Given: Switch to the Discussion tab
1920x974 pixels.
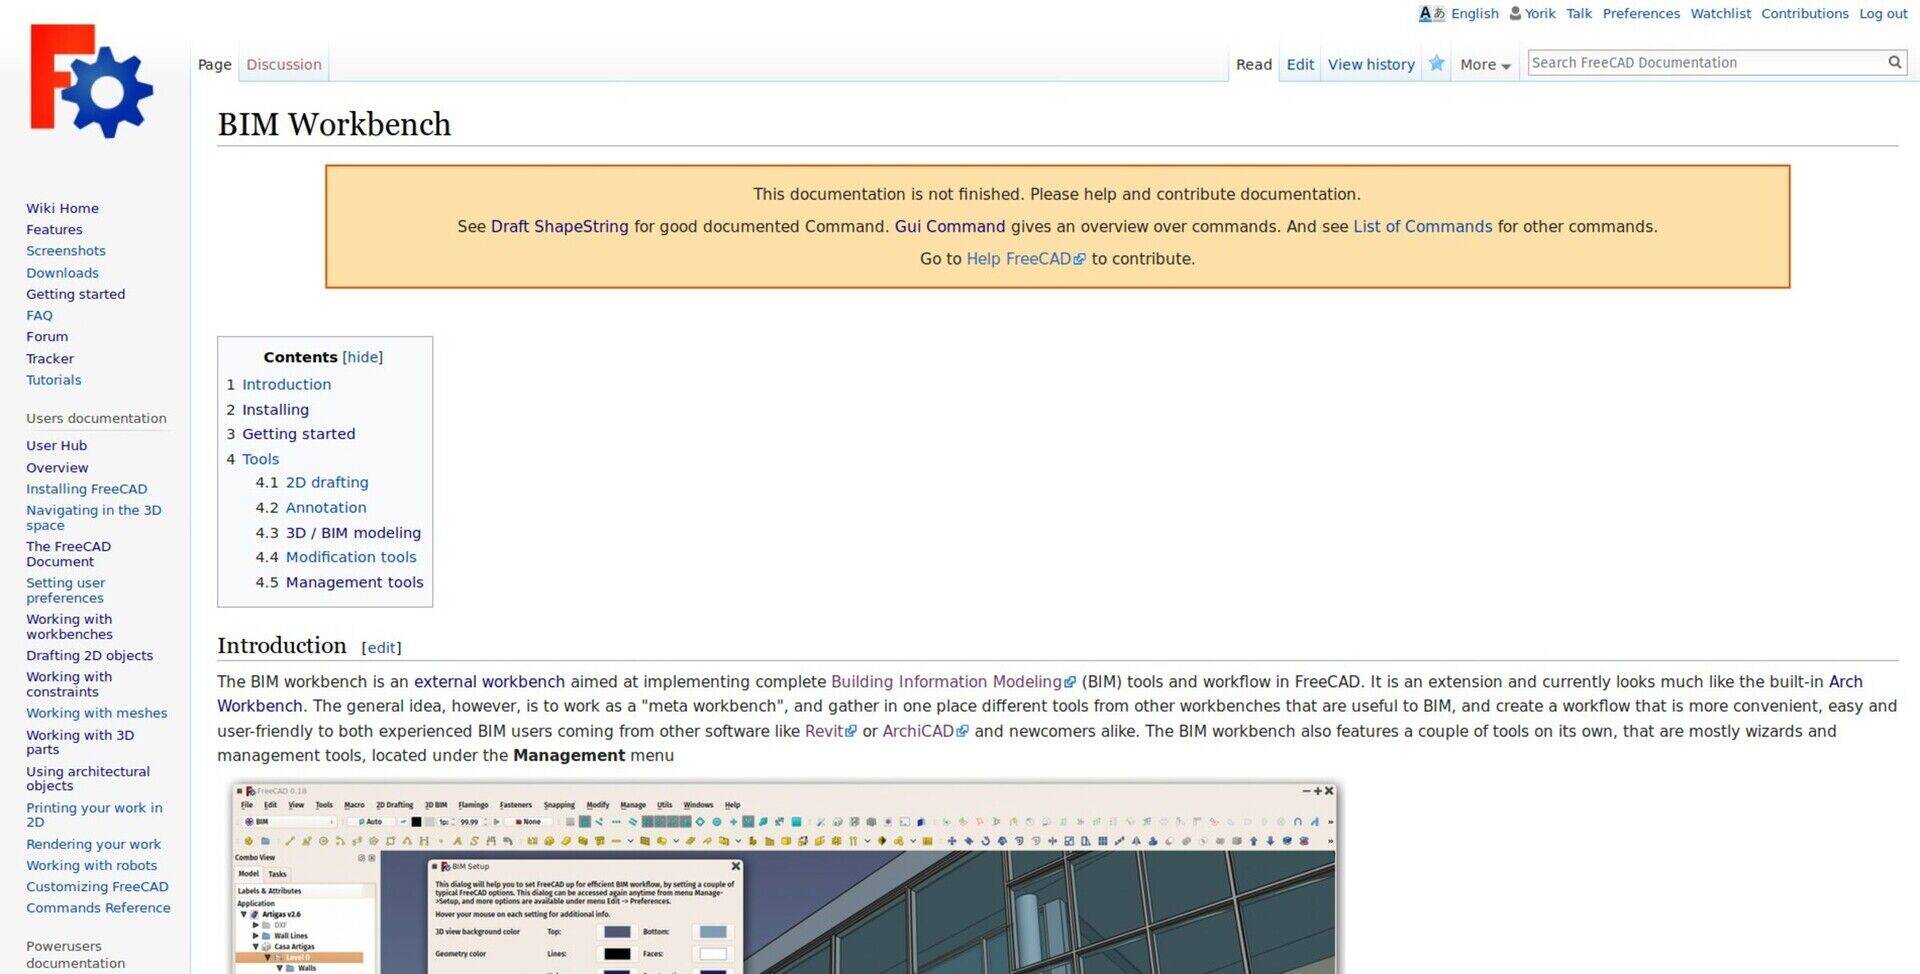Looking at the screenshot, I should (283, 65).
